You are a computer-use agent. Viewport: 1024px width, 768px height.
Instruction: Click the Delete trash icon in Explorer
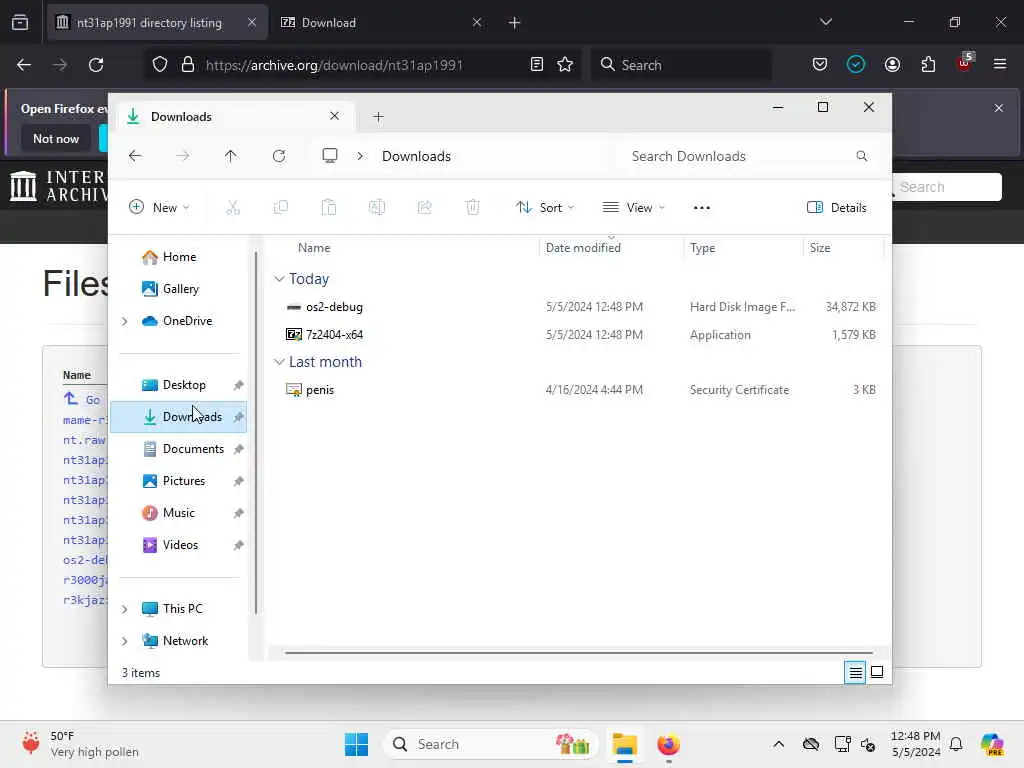click(473, 208)
